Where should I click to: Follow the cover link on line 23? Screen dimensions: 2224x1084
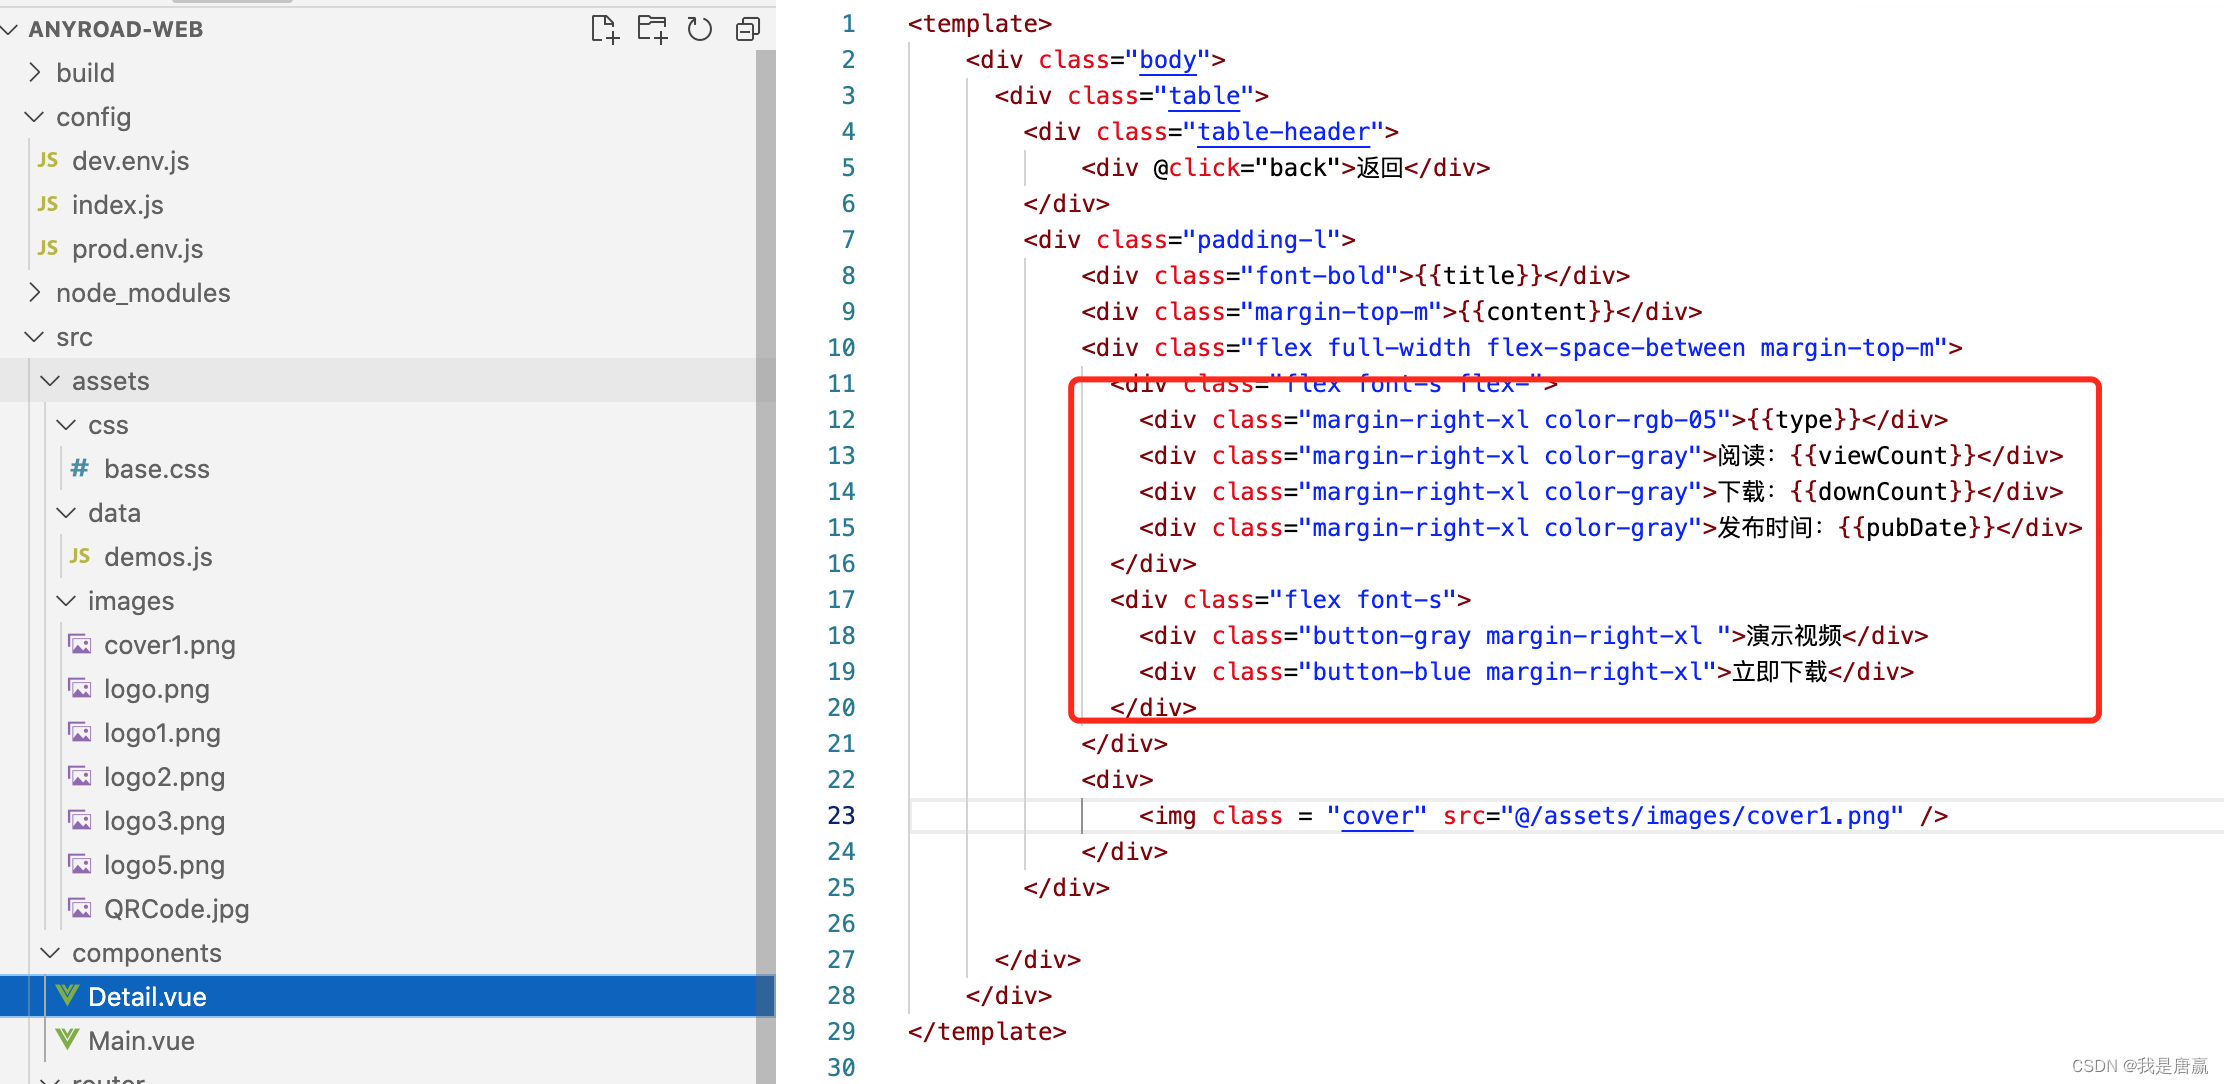1378,815
